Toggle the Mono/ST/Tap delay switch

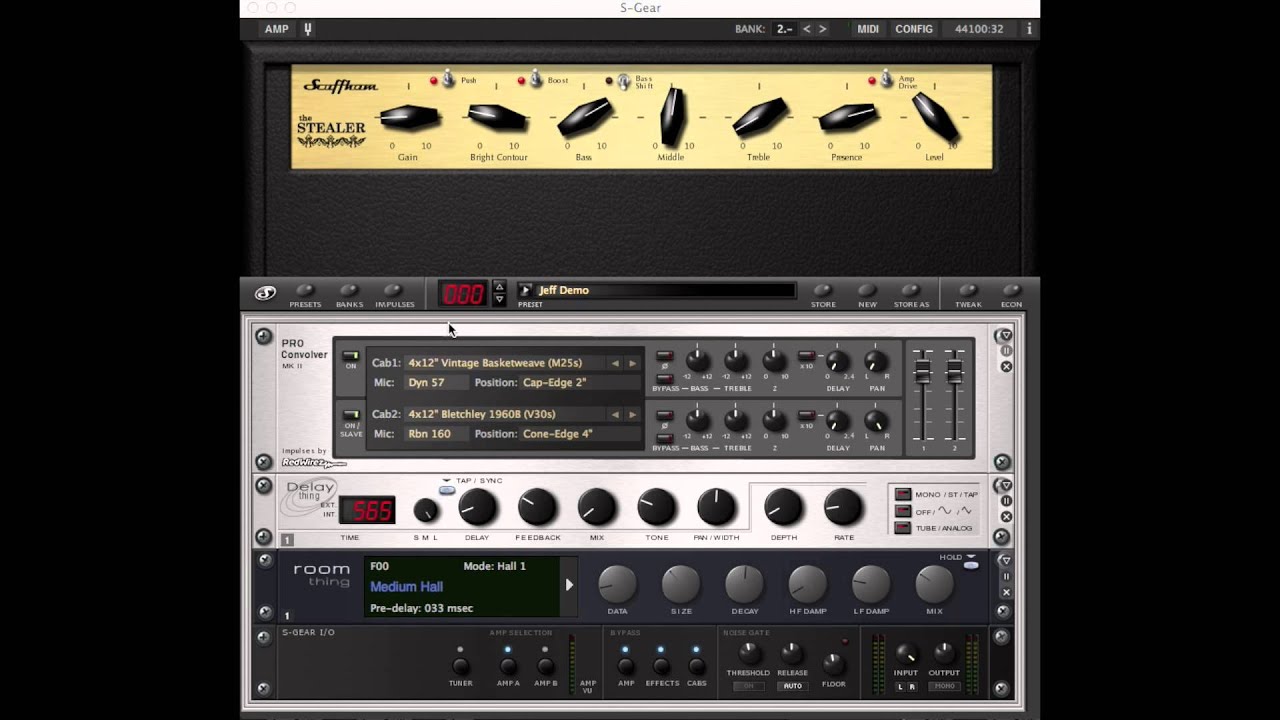point(903,494)
